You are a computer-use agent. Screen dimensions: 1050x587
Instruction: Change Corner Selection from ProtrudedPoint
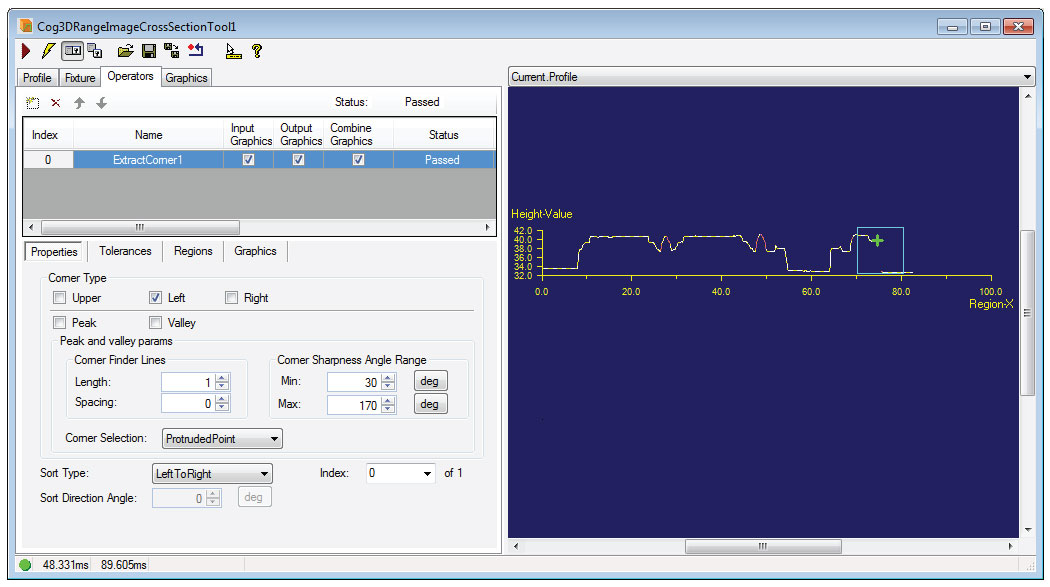(273, 438)
